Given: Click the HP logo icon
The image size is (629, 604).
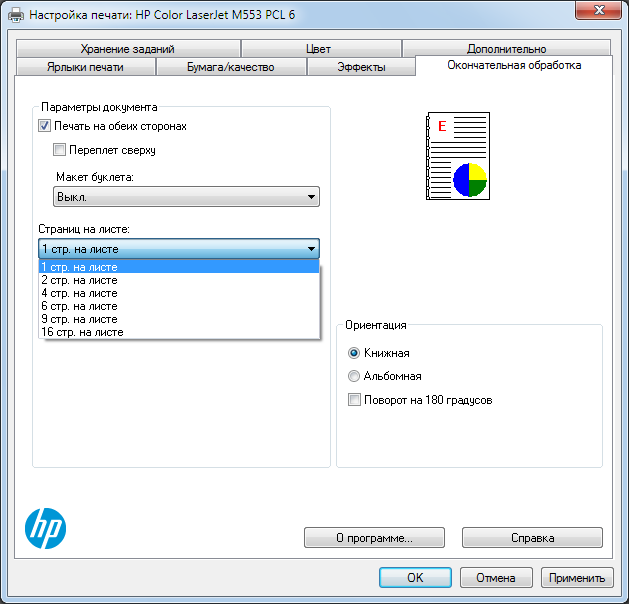Looking at the screenshot, I should point(44,526).
